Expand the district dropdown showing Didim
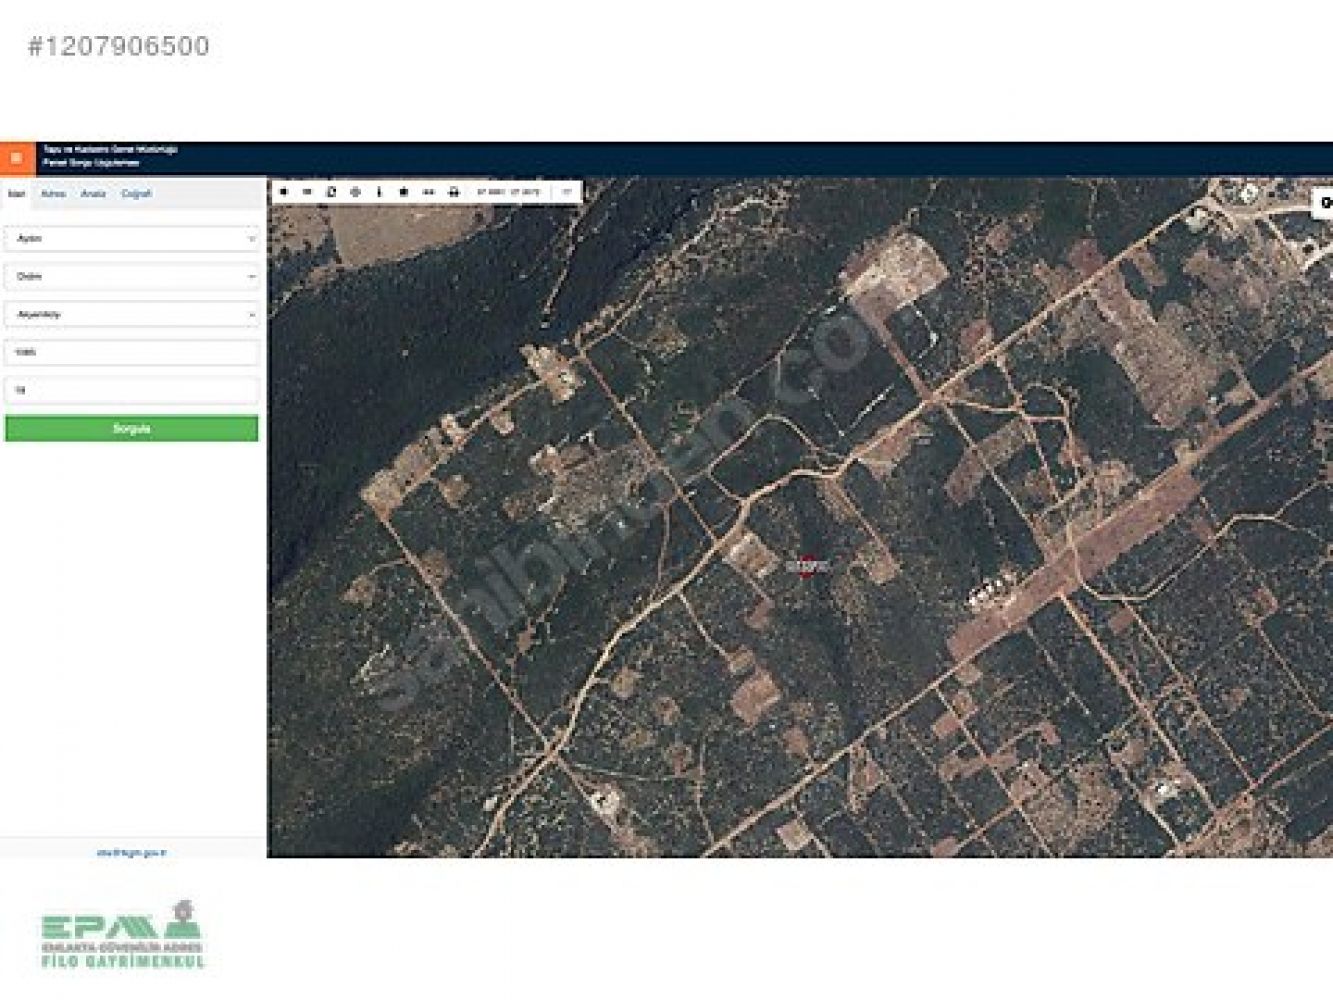Screen dimensions: 1333x1000 (x=131, y=277)
